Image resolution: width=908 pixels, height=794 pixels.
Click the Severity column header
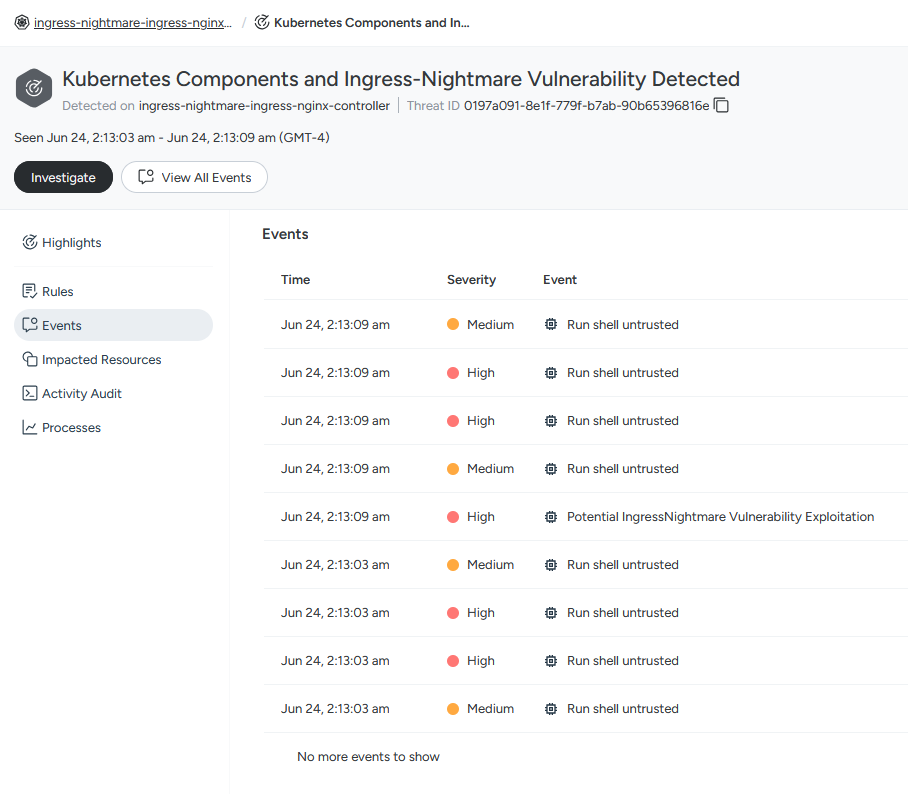[471, 279]
